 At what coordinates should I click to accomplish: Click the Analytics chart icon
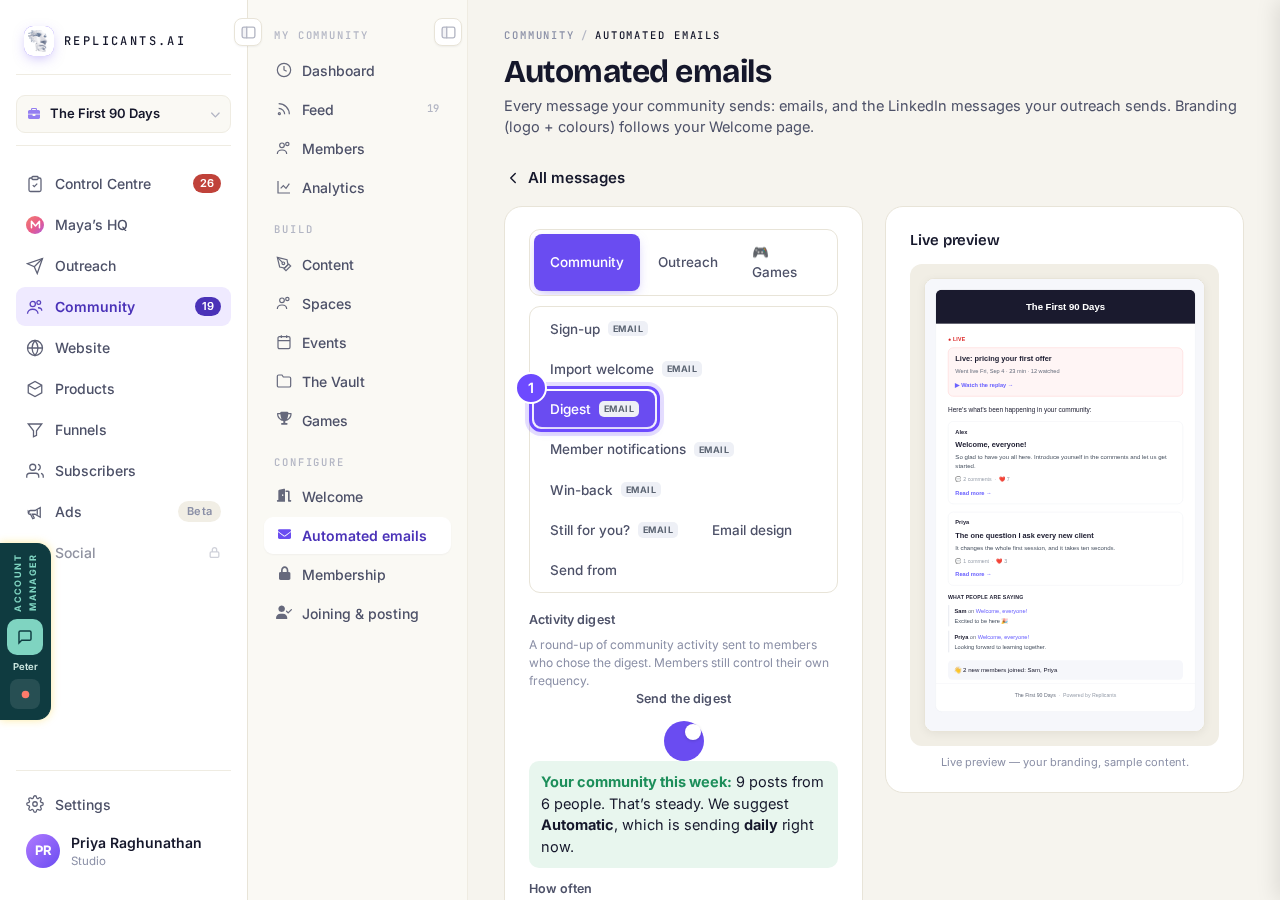click(284, 187)
